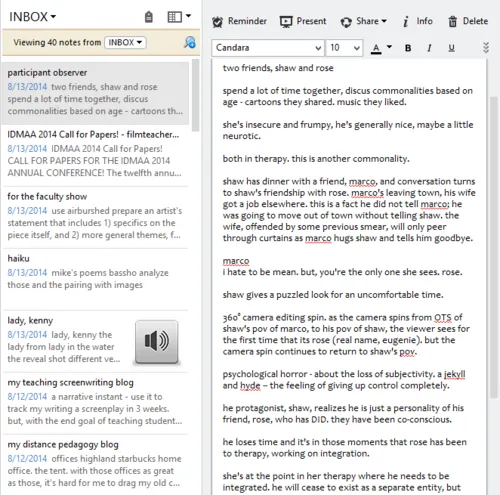The width and height of the screenshot is (500, 495).
Task: Click the 8/12/2014 date on 'my distance pedagogy blog'
Action: point(27,459)
